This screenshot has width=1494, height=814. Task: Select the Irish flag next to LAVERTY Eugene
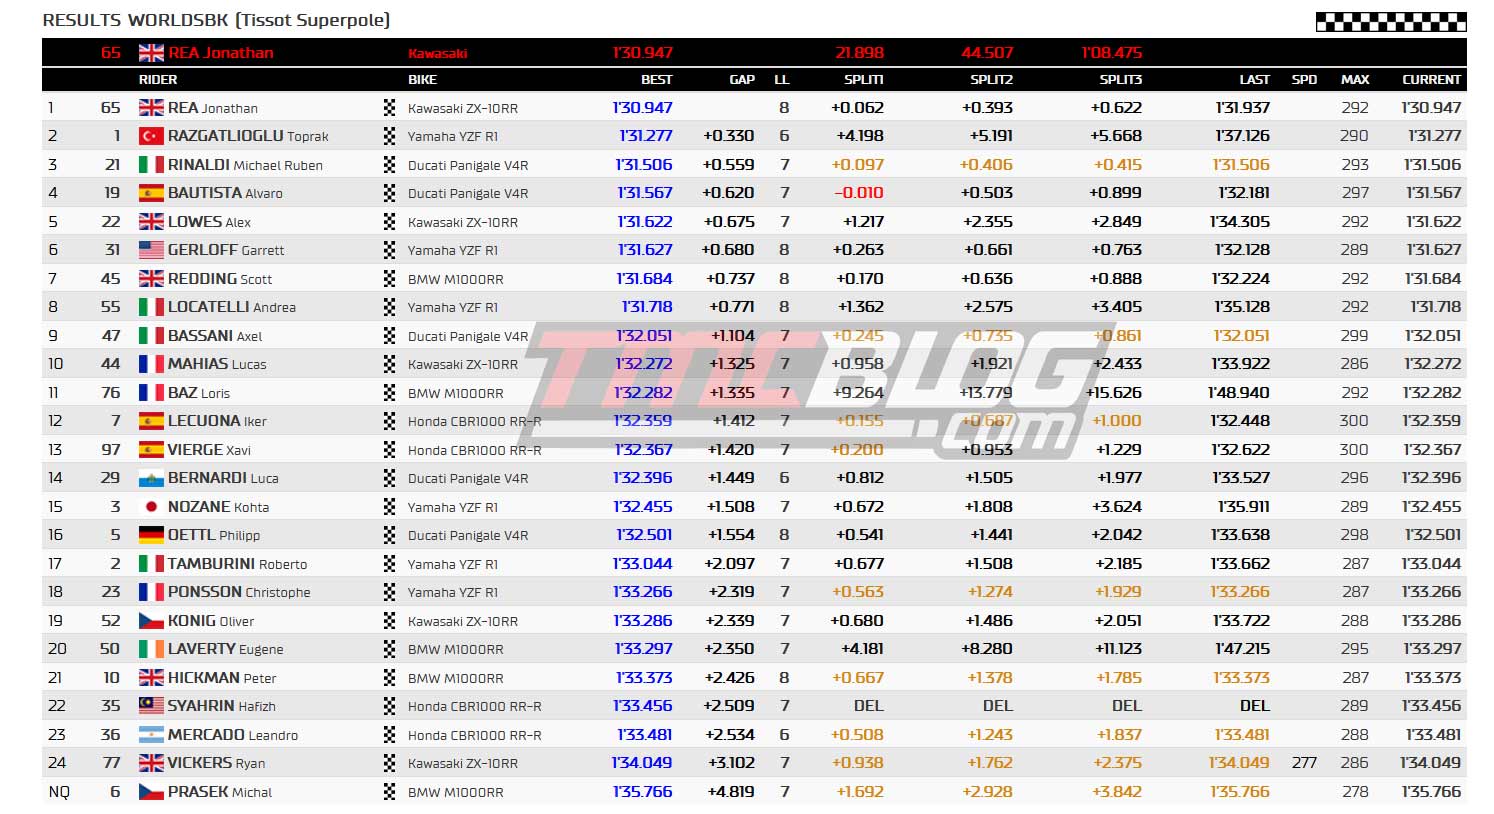click(x=151, y=649)
